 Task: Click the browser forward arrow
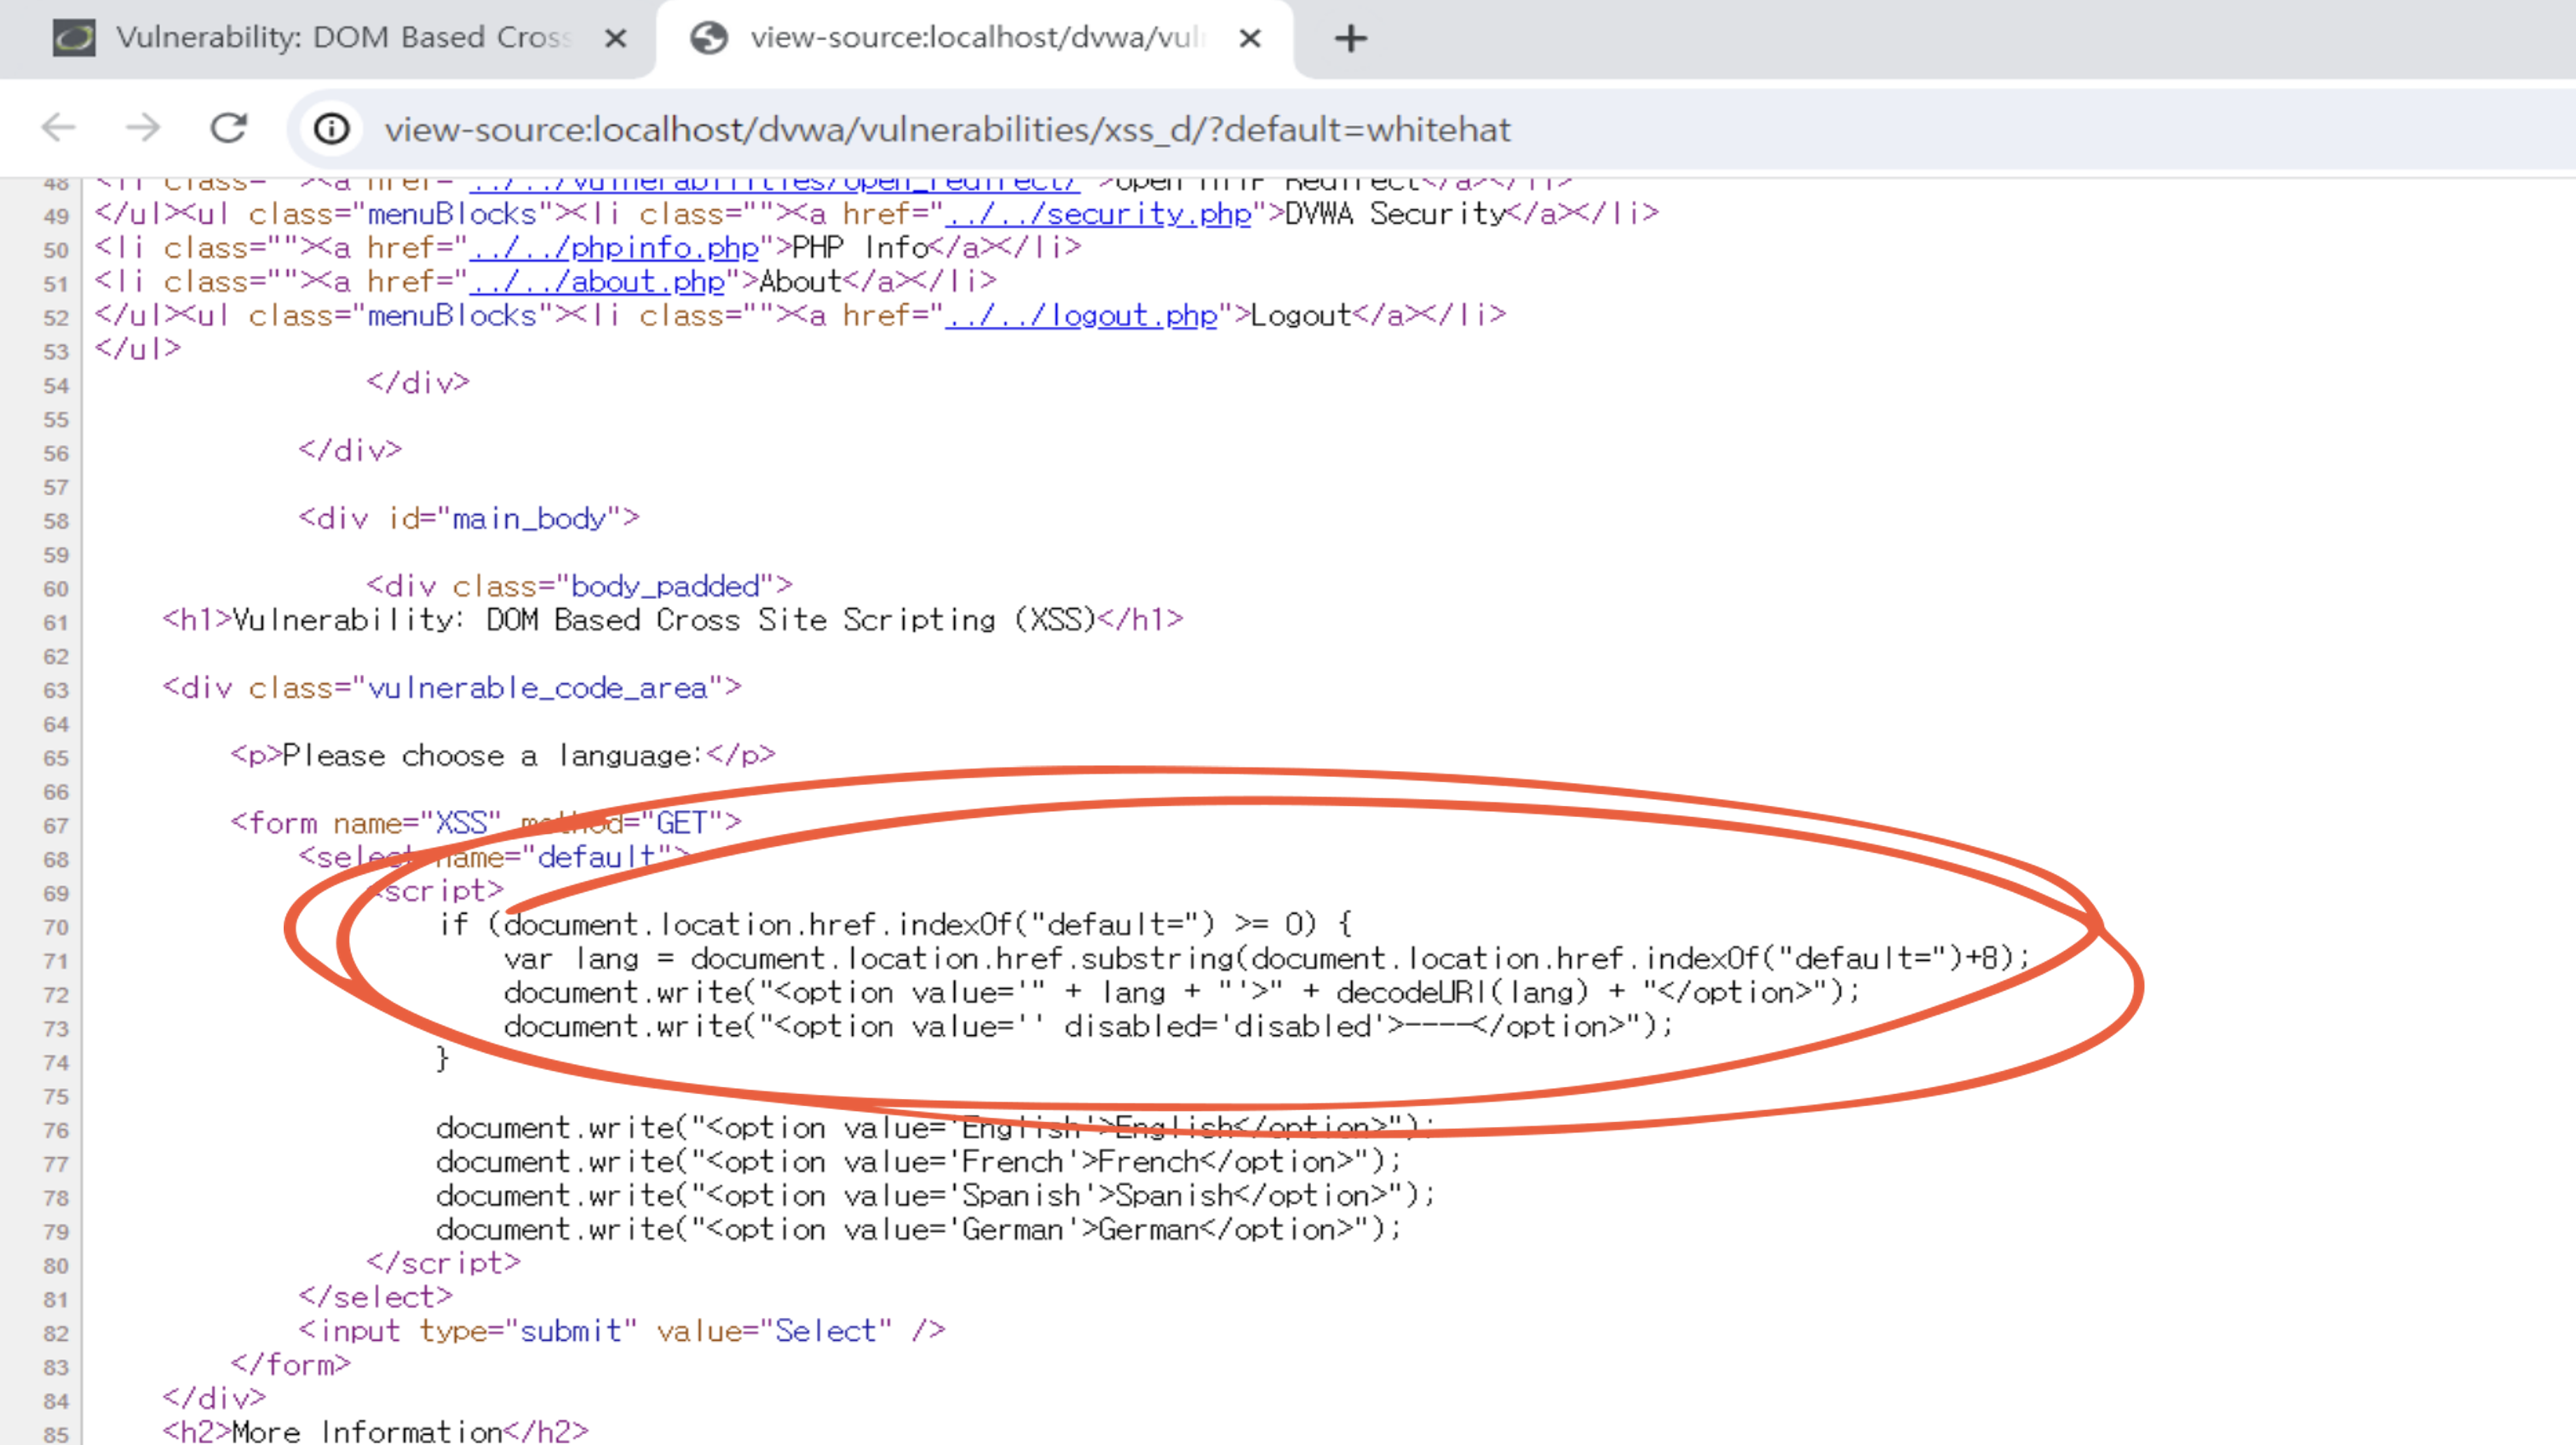pos(143,128)
